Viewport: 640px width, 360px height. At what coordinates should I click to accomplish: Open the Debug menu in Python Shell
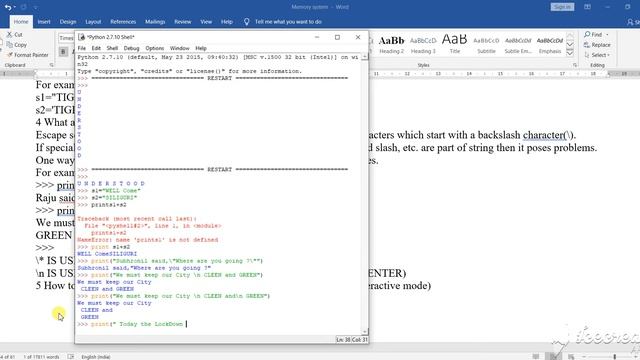click(x=131, y=48)
